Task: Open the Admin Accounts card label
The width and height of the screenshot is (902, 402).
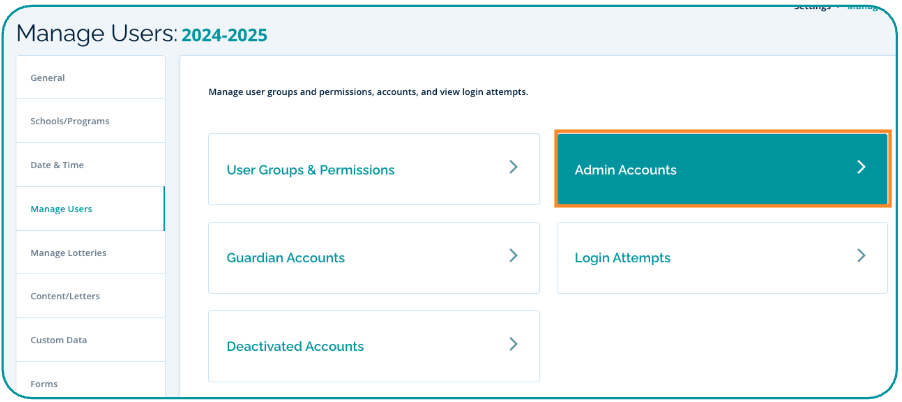Action: coord(625,170)
